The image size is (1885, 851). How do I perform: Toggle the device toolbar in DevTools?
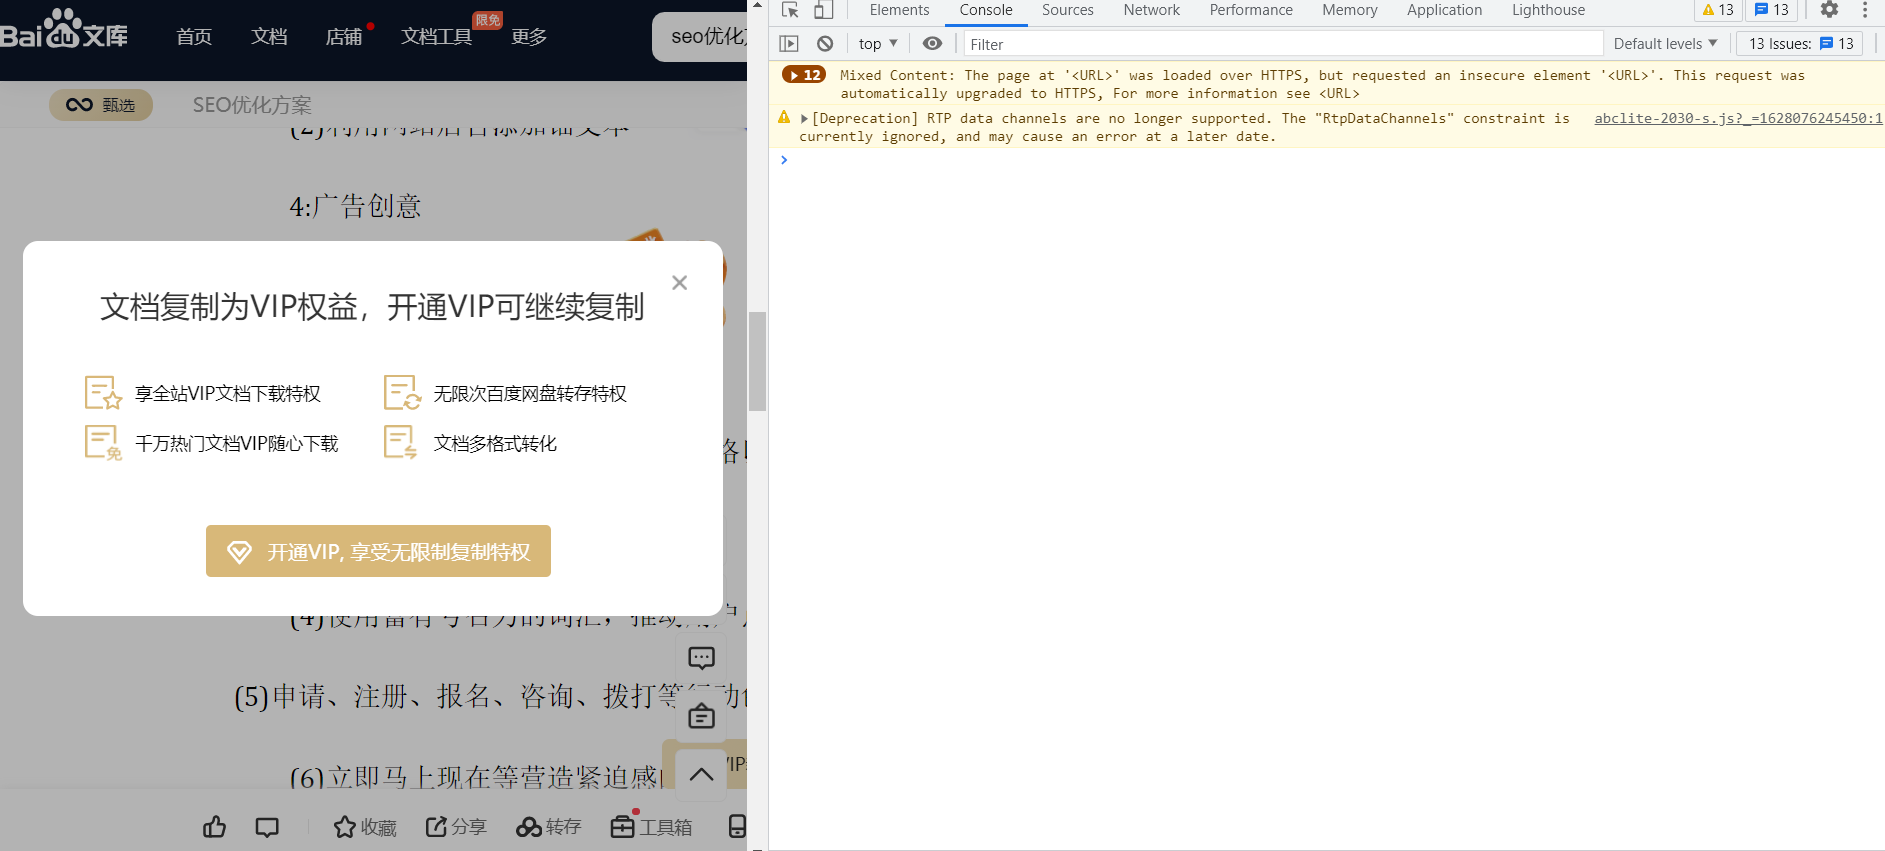(823, 10)
